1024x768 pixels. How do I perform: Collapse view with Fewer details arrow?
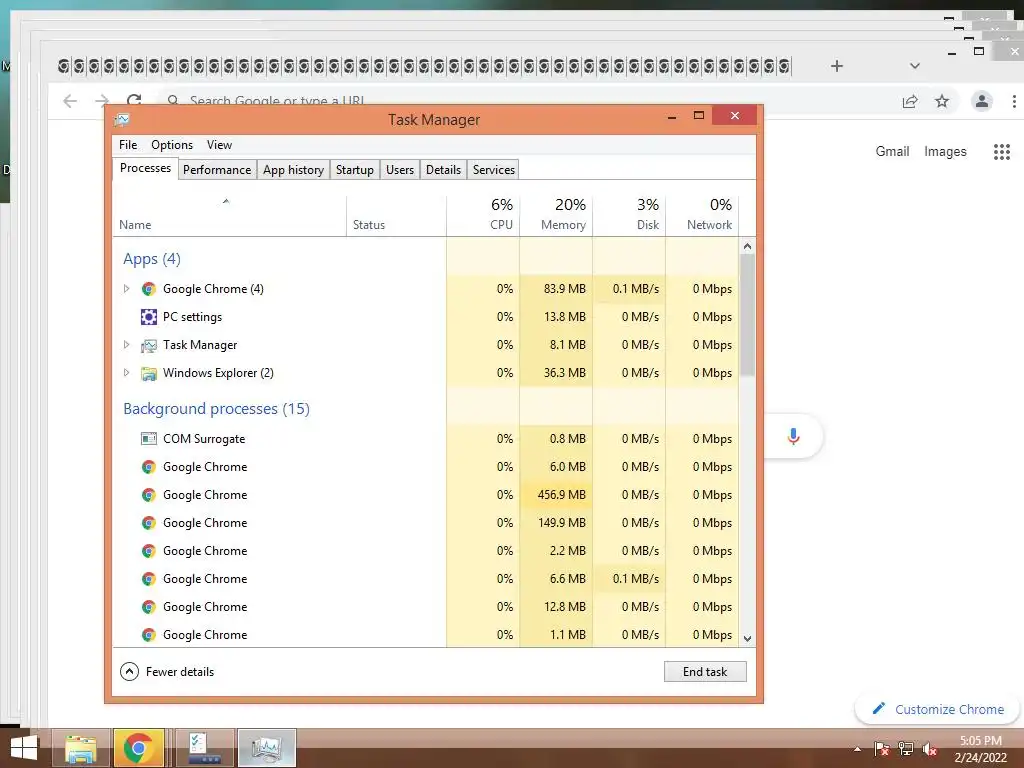point(129,671)
